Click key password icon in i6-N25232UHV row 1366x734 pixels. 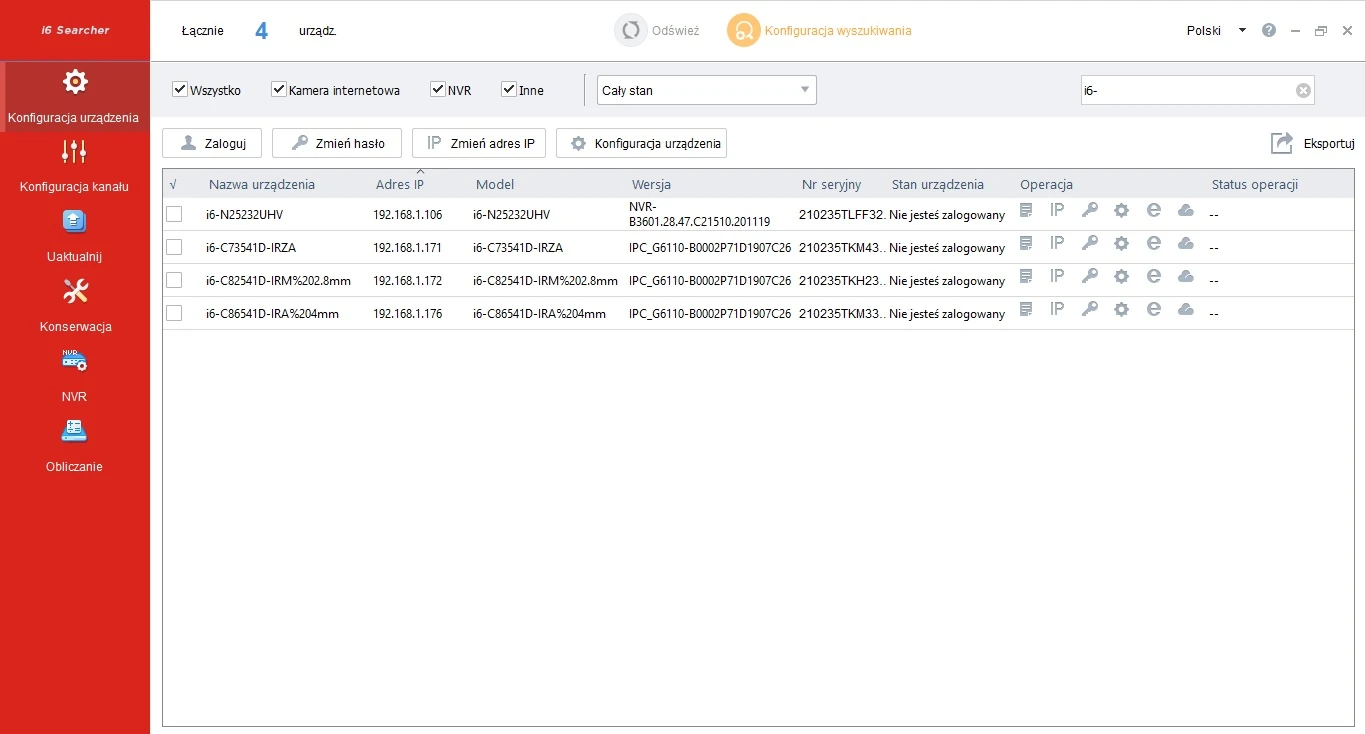[1090, 210]
